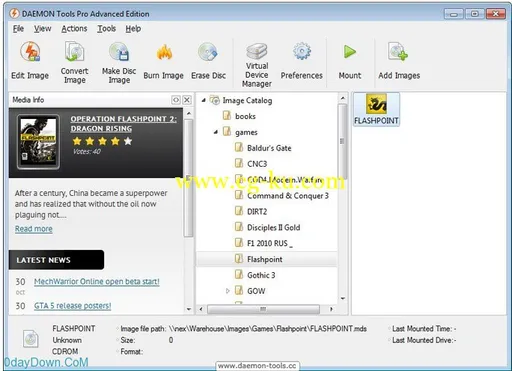Open the Help menu
Image resolution: width=512 pixels, height=371 pixels.
(133, 29)
